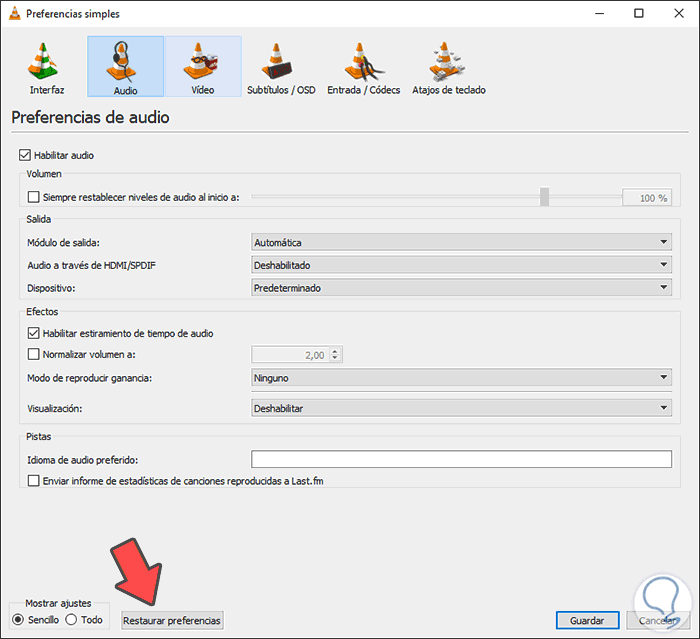Decrease the normalizar volumen value with down arrow
The width and height of the screenshot is (700, 639).
[335, 358]
